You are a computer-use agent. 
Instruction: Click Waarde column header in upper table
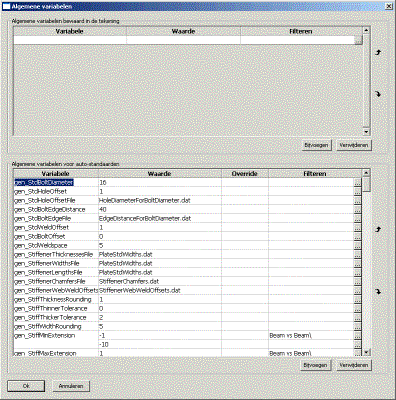(183, 31)
